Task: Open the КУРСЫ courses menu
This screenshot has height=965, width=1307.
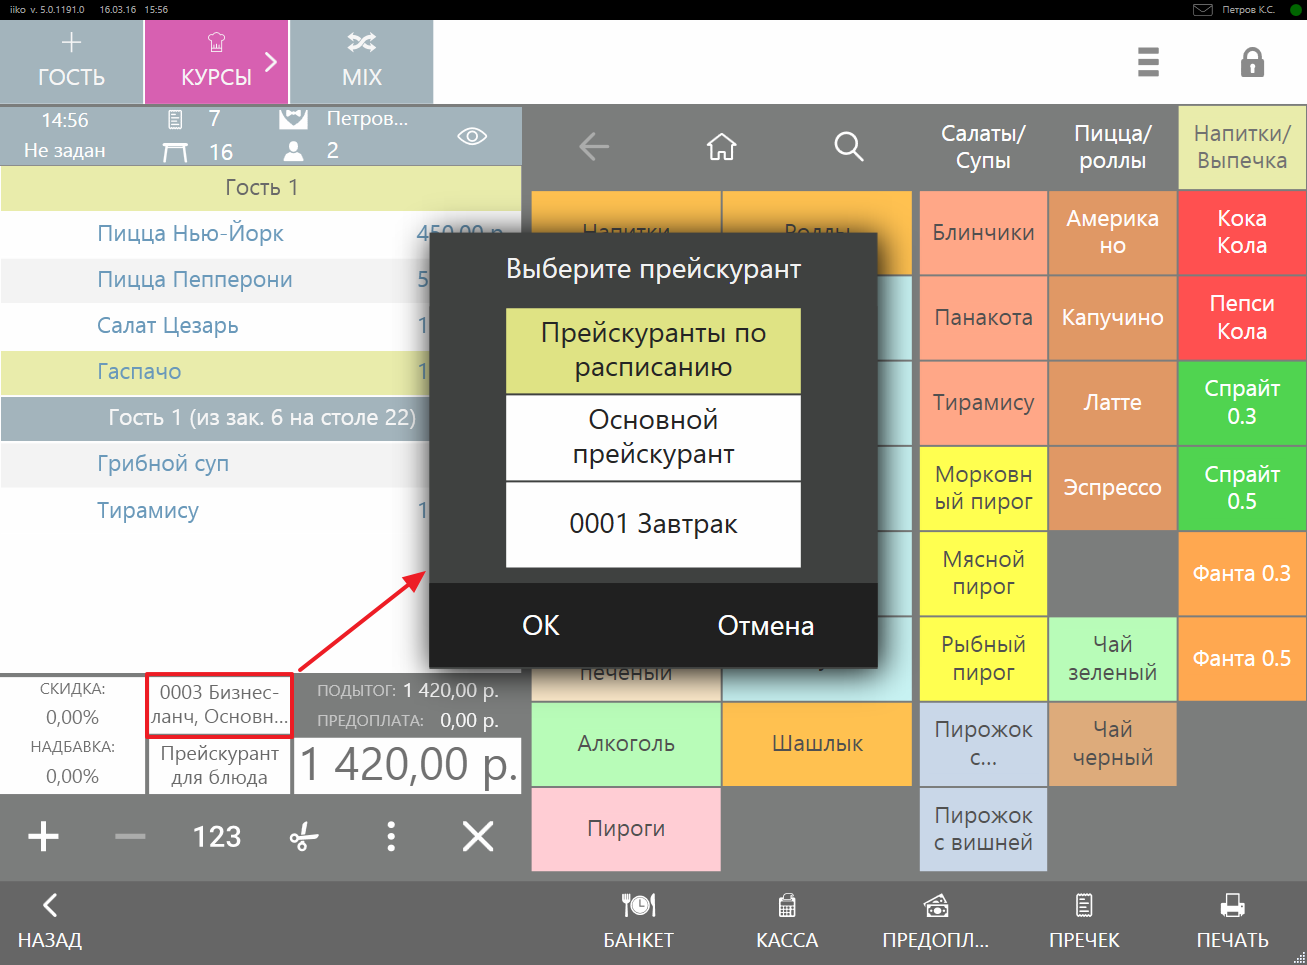Action: [216, 61]
